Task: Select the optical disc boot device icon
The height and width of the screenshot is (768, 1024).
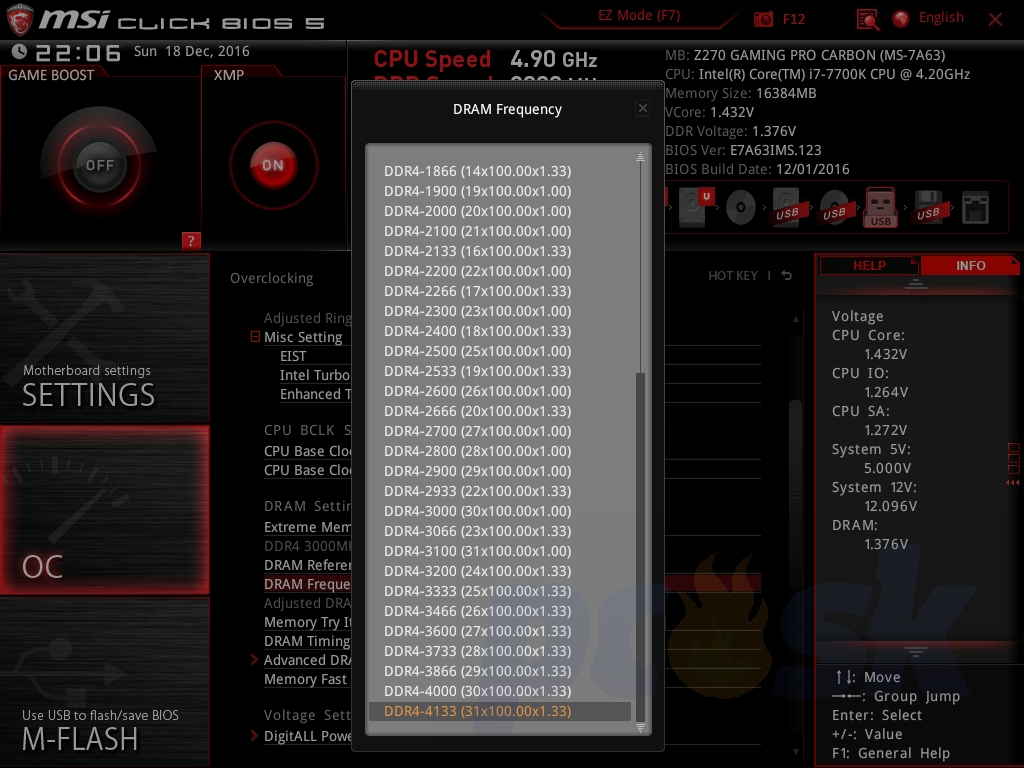Action: [741, 208]
